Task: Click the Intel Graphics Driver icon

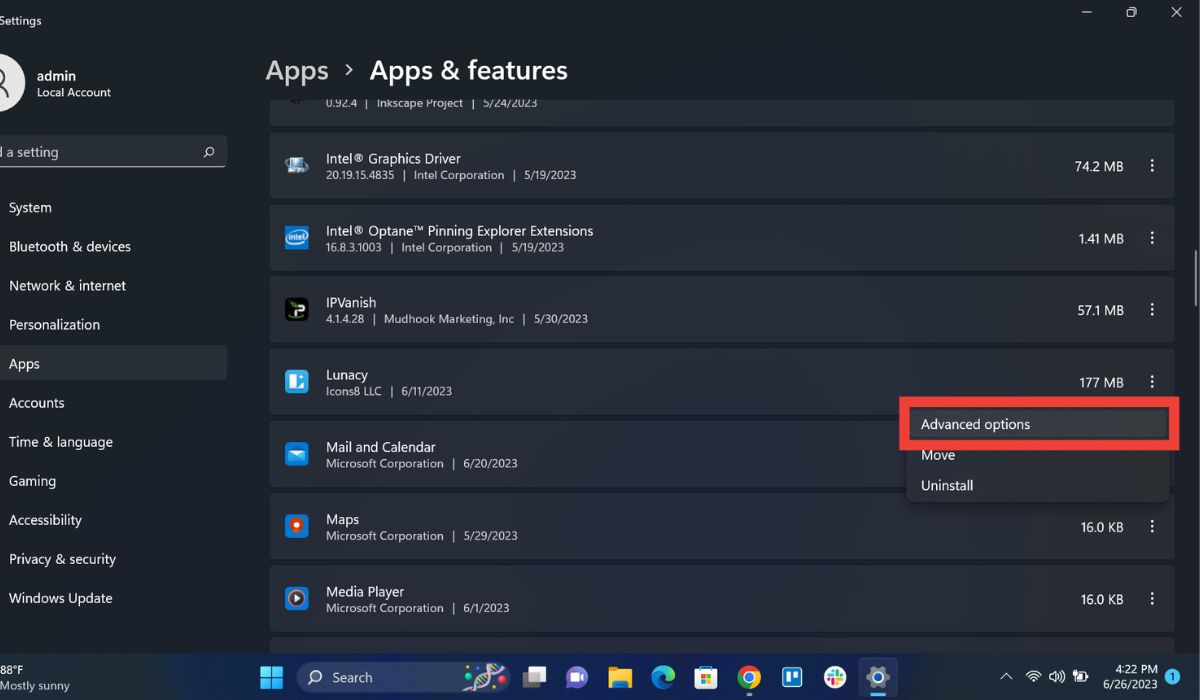Action: 296,165
